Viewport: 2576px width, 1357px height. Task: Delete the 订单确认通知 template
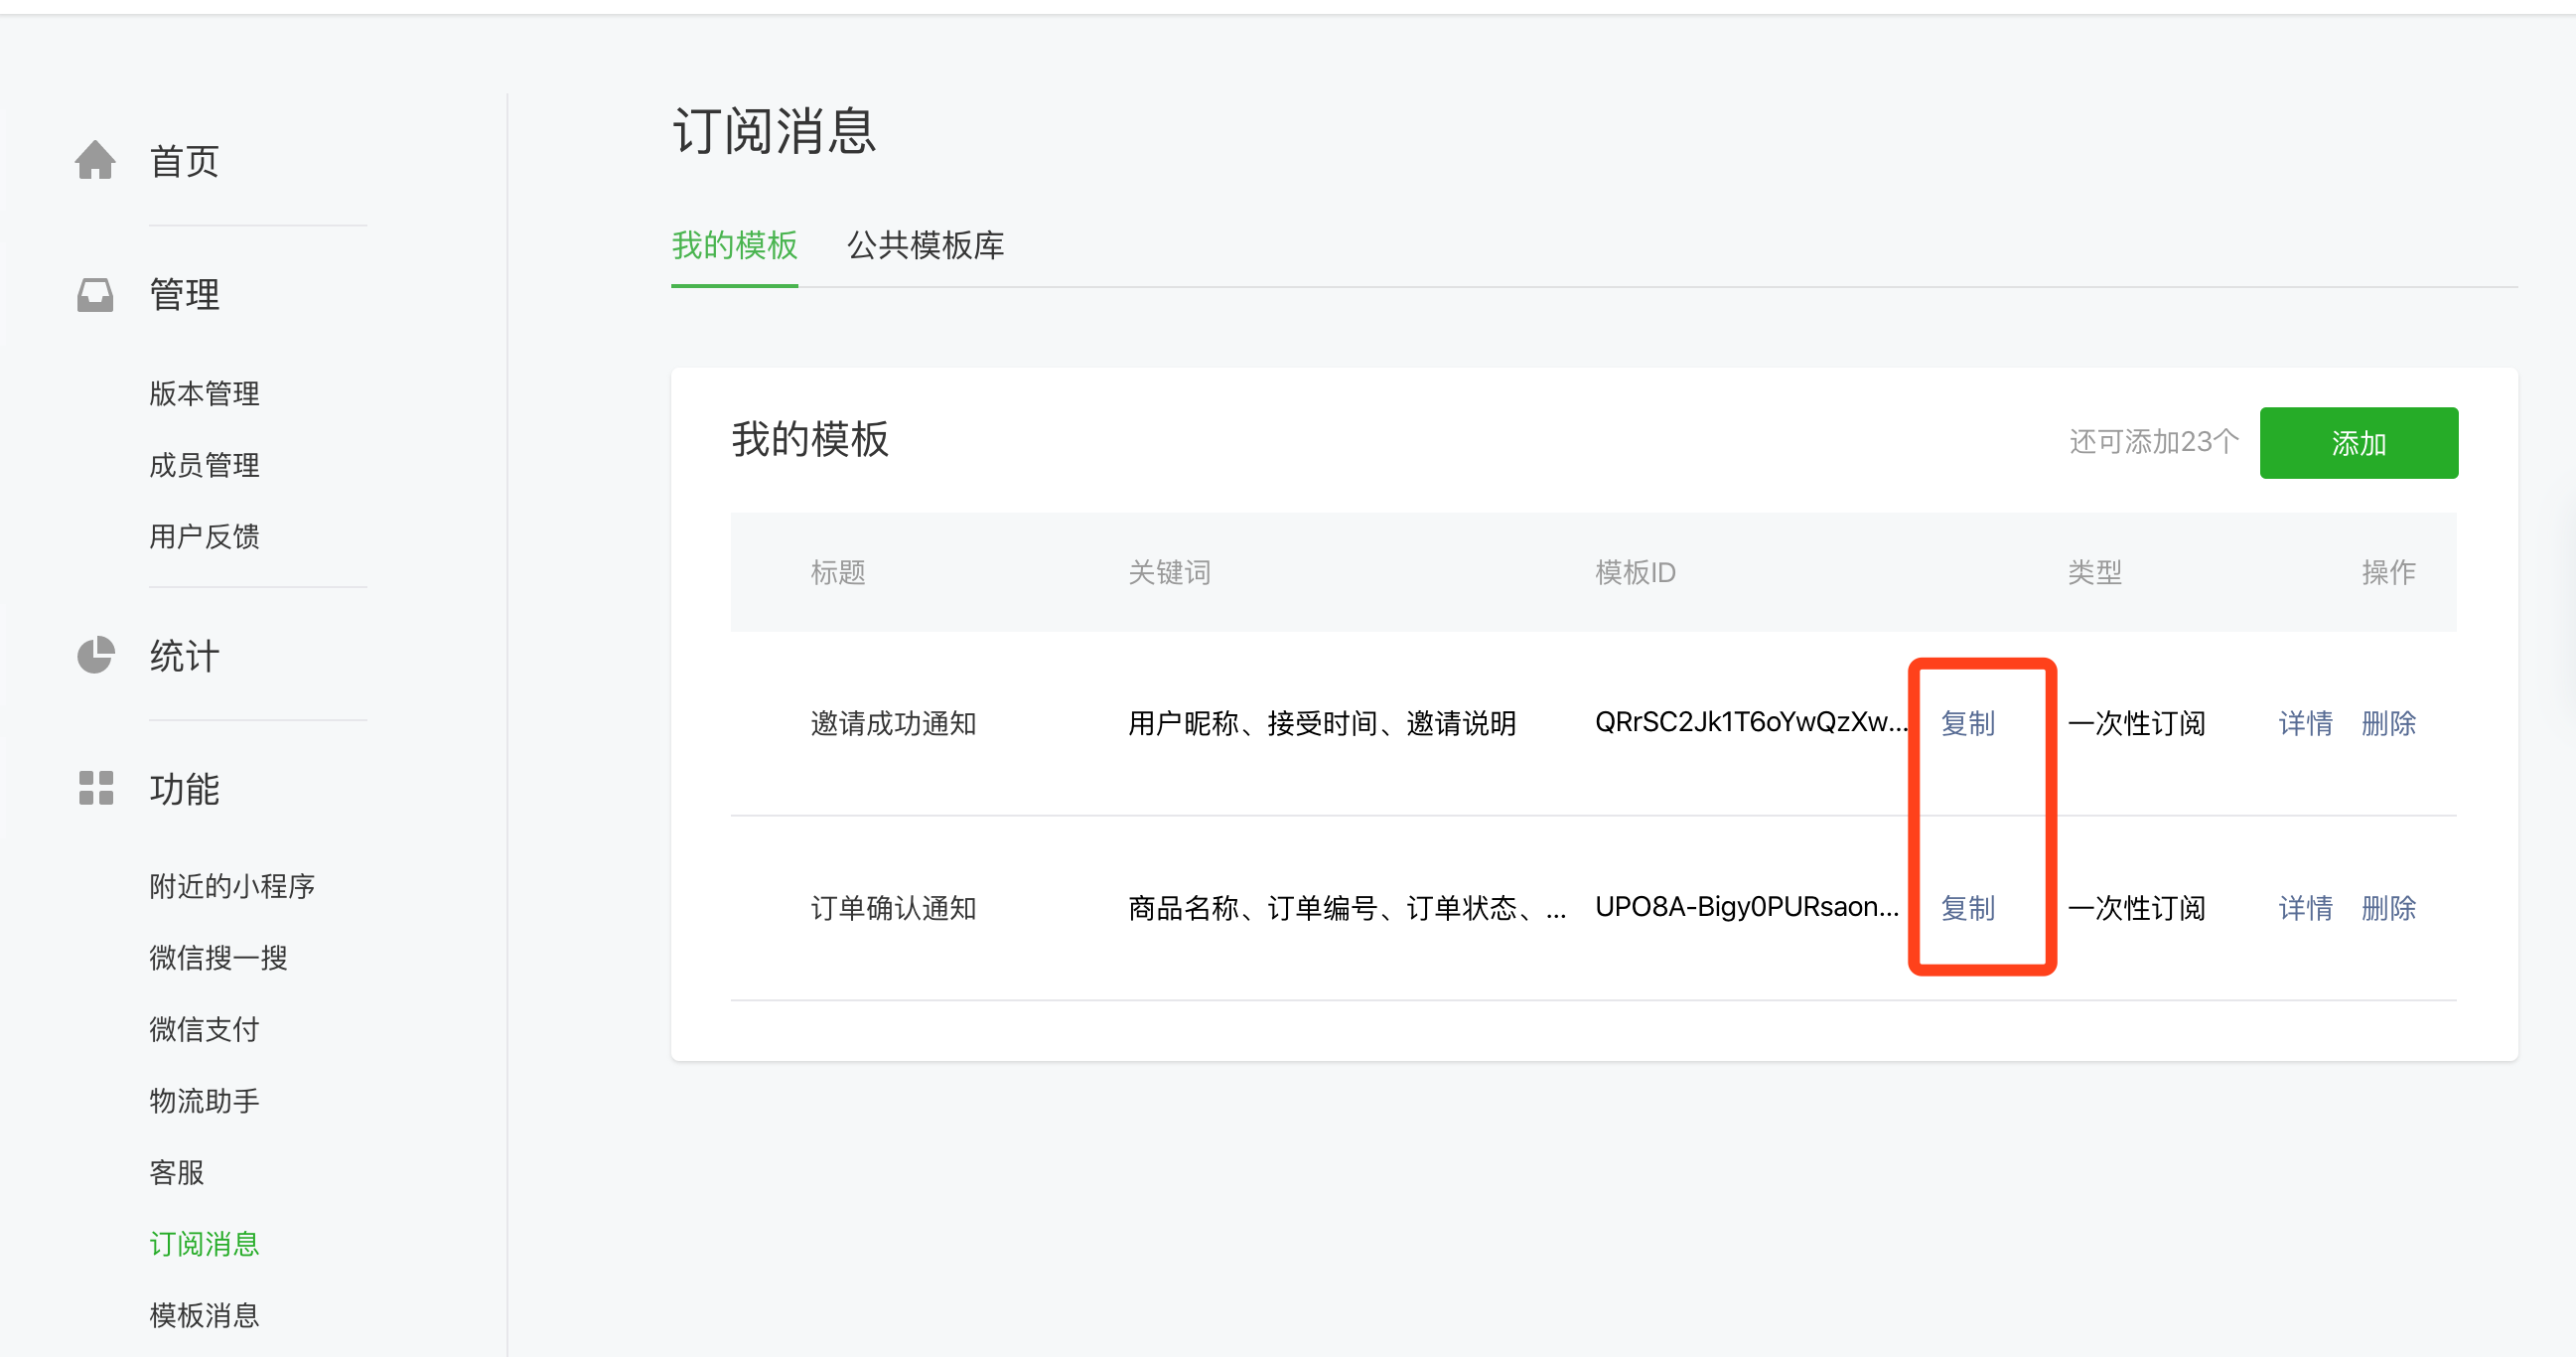(2388, 908)
